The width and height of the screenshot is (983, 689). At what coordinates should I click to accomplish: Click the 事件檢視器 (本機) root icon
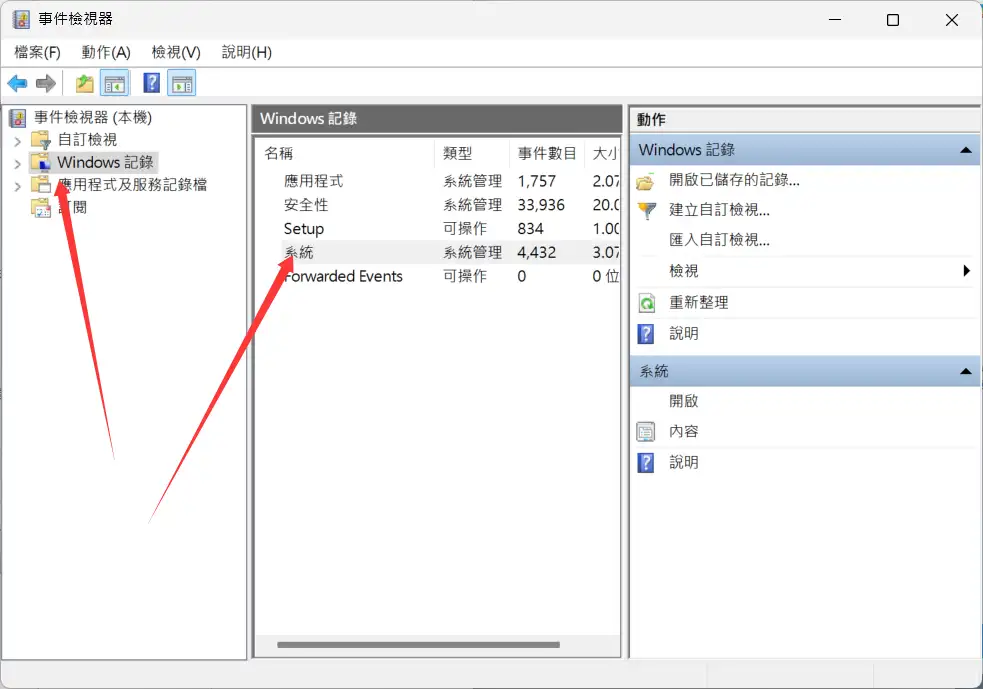pyautogui.click(x=18, y=118)
